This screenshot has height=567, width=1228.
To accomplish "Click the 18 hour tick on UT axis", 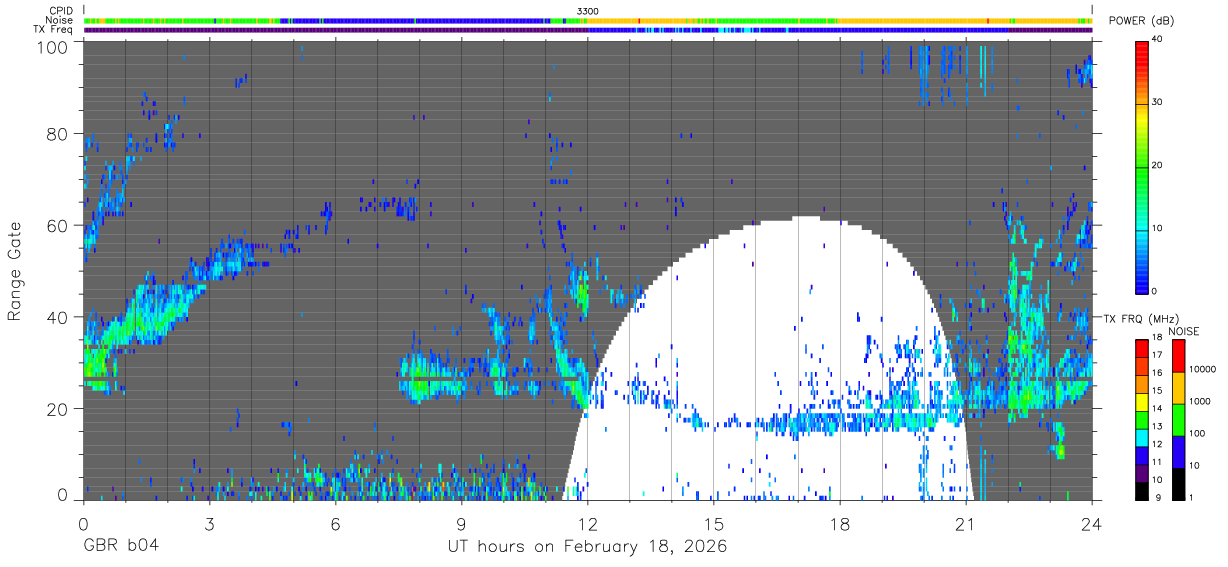I will tap(840, 523).
